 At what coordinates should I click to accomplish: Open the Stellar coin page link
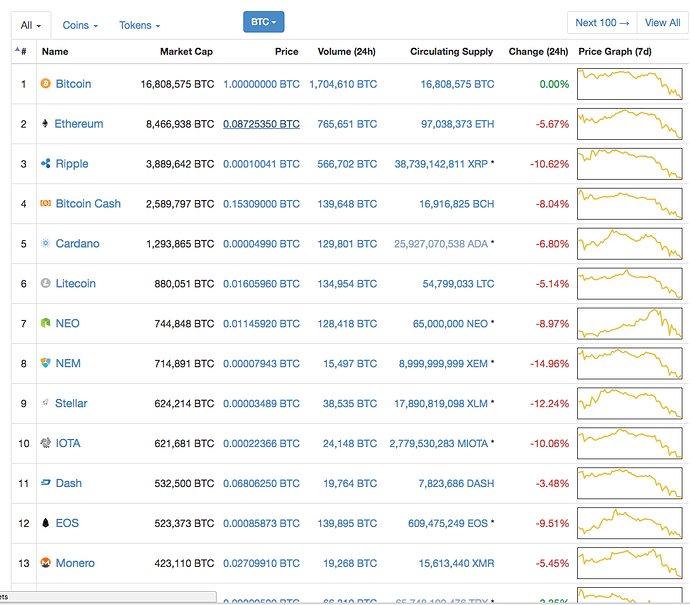(71, 403)
